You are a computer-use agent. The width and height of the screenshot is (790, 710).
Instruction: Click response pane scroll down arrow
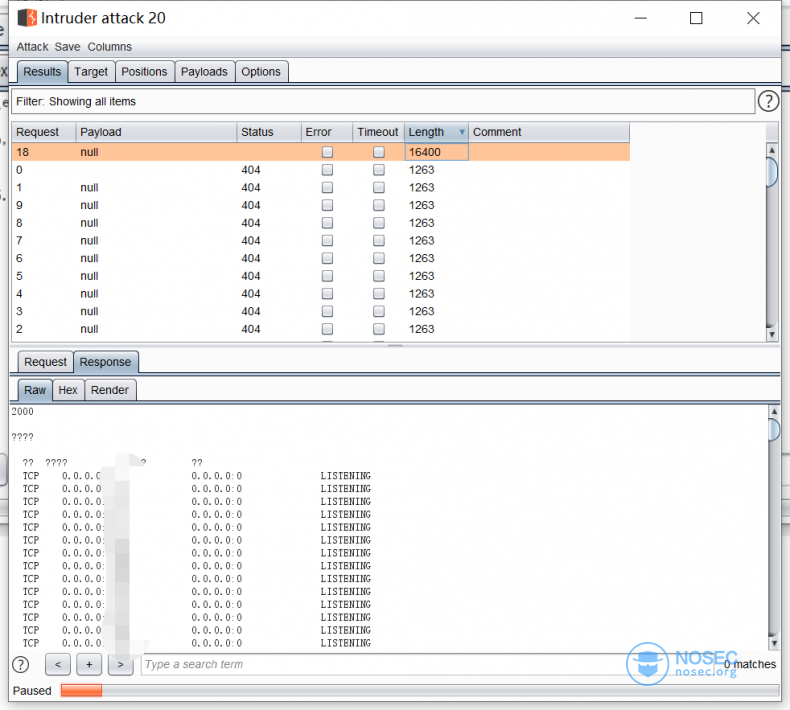coord(774,643)
